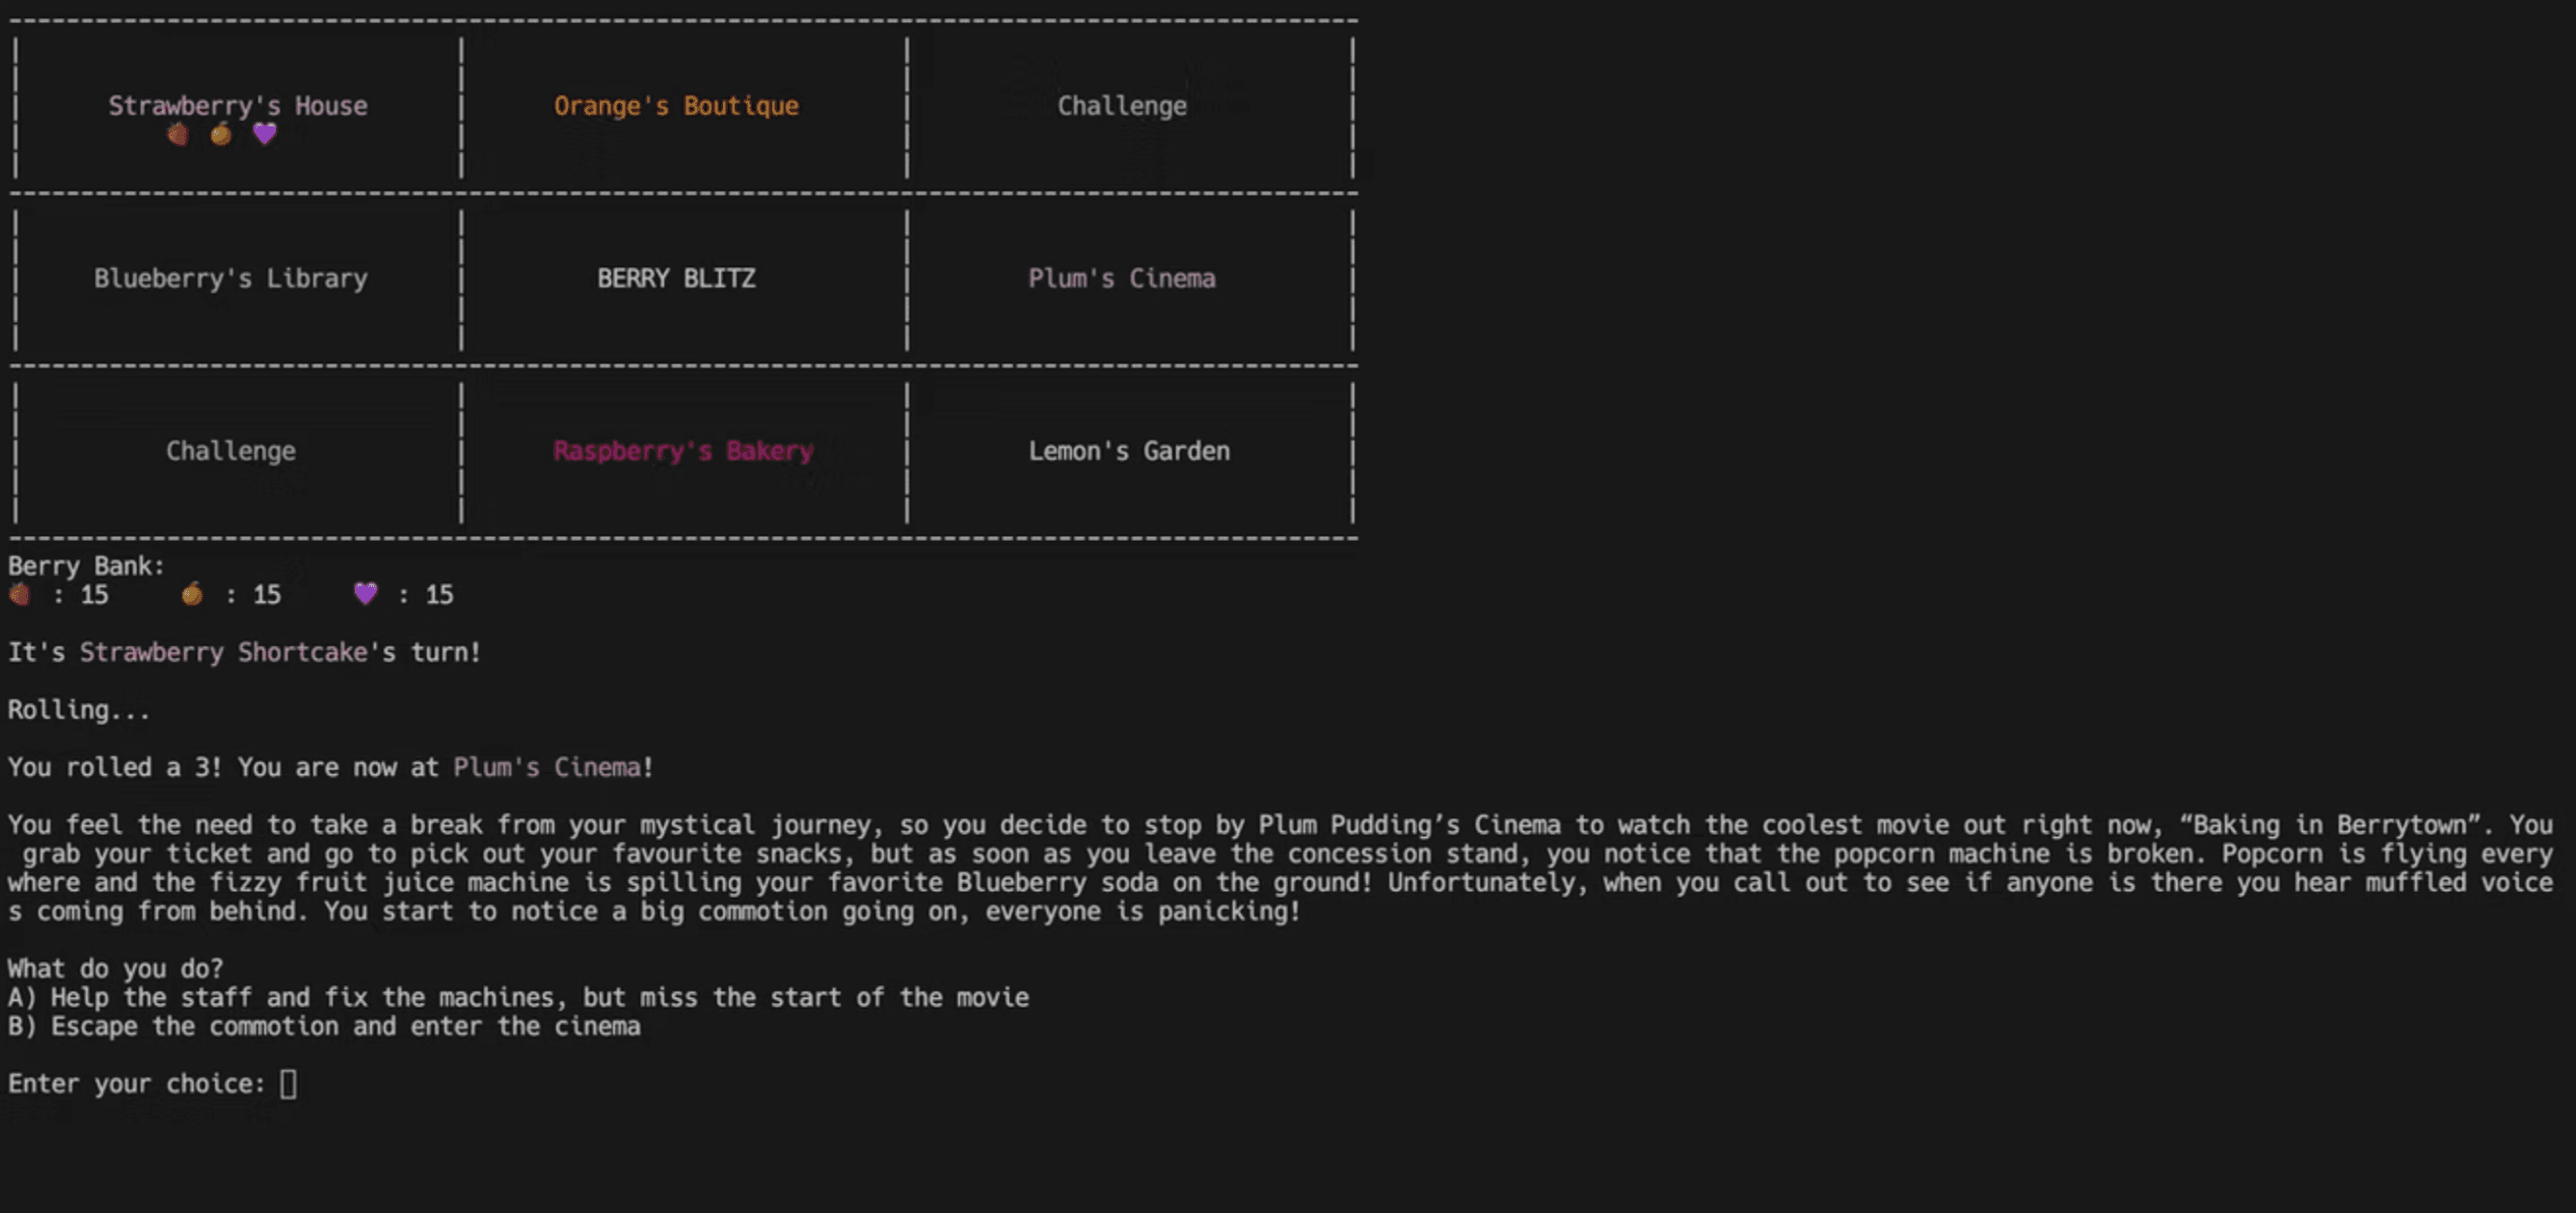Screen dimensions: 2576x1213
Task: Click the bottom-left Challenge board cell
Action: point(230,451)
